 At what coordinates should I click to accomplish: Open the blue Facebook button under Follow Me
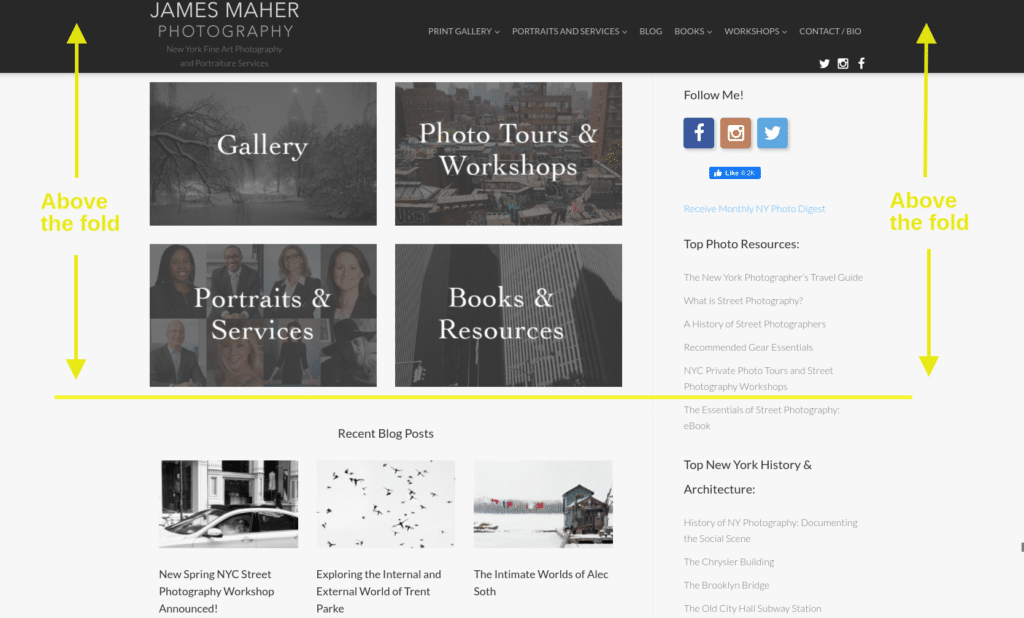coord(699,133)
